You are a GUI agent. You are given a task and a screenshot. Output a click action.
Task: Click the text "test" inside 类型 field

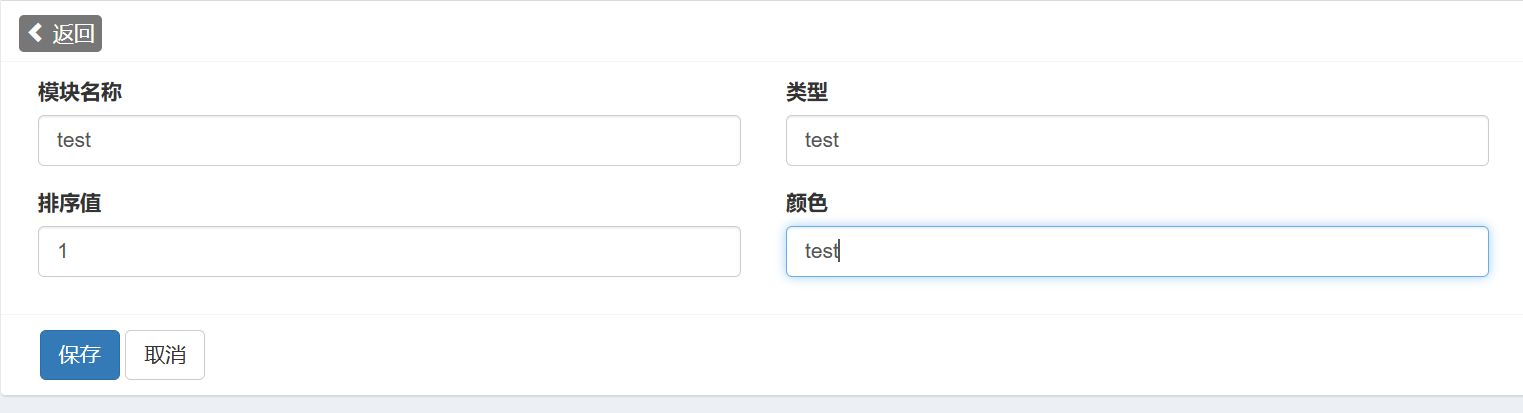822,140
